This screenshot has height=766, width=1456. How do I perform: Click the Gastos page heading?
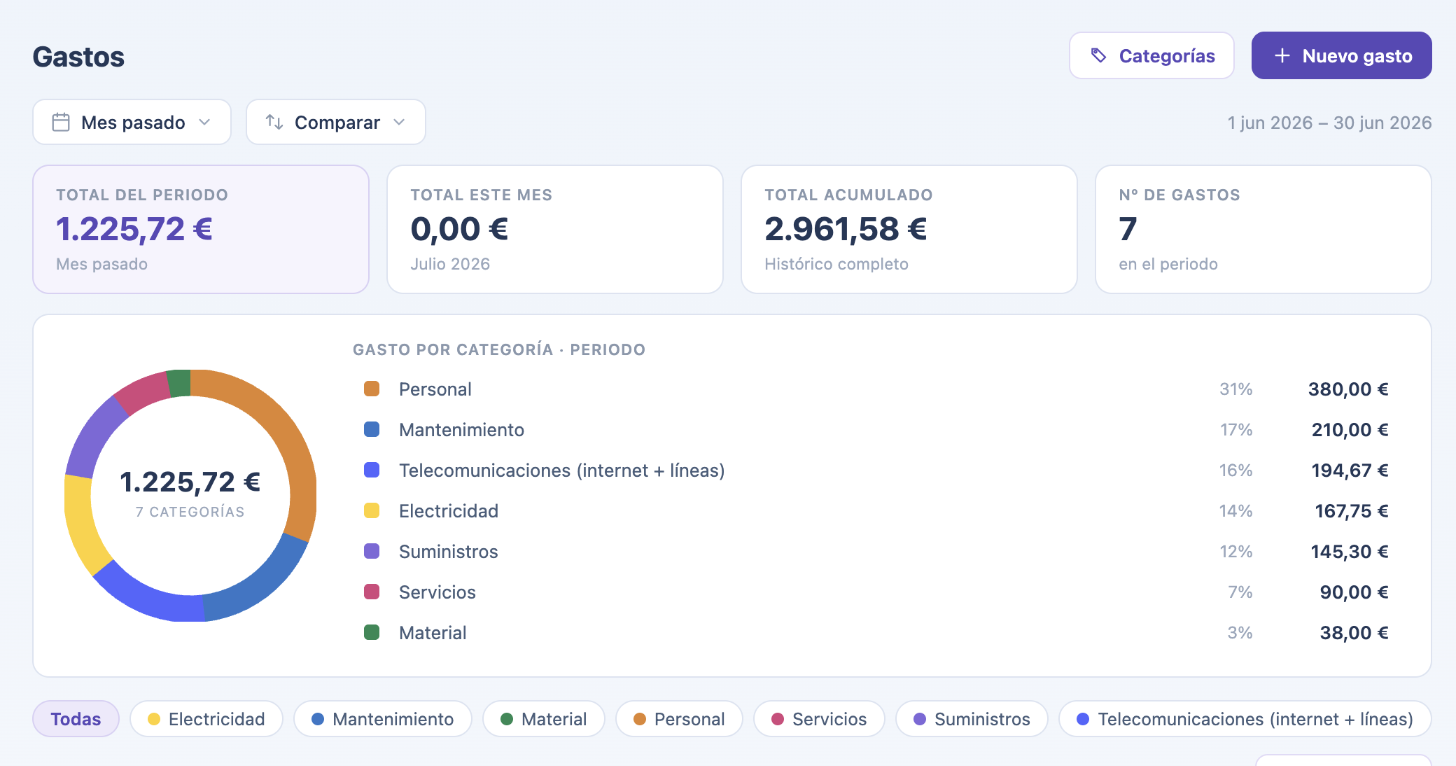(79, 56)
